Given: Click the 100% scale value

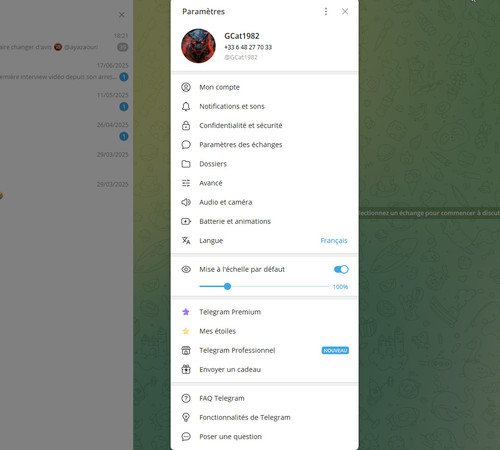Looking at the screenshot, I should point(340,287).
